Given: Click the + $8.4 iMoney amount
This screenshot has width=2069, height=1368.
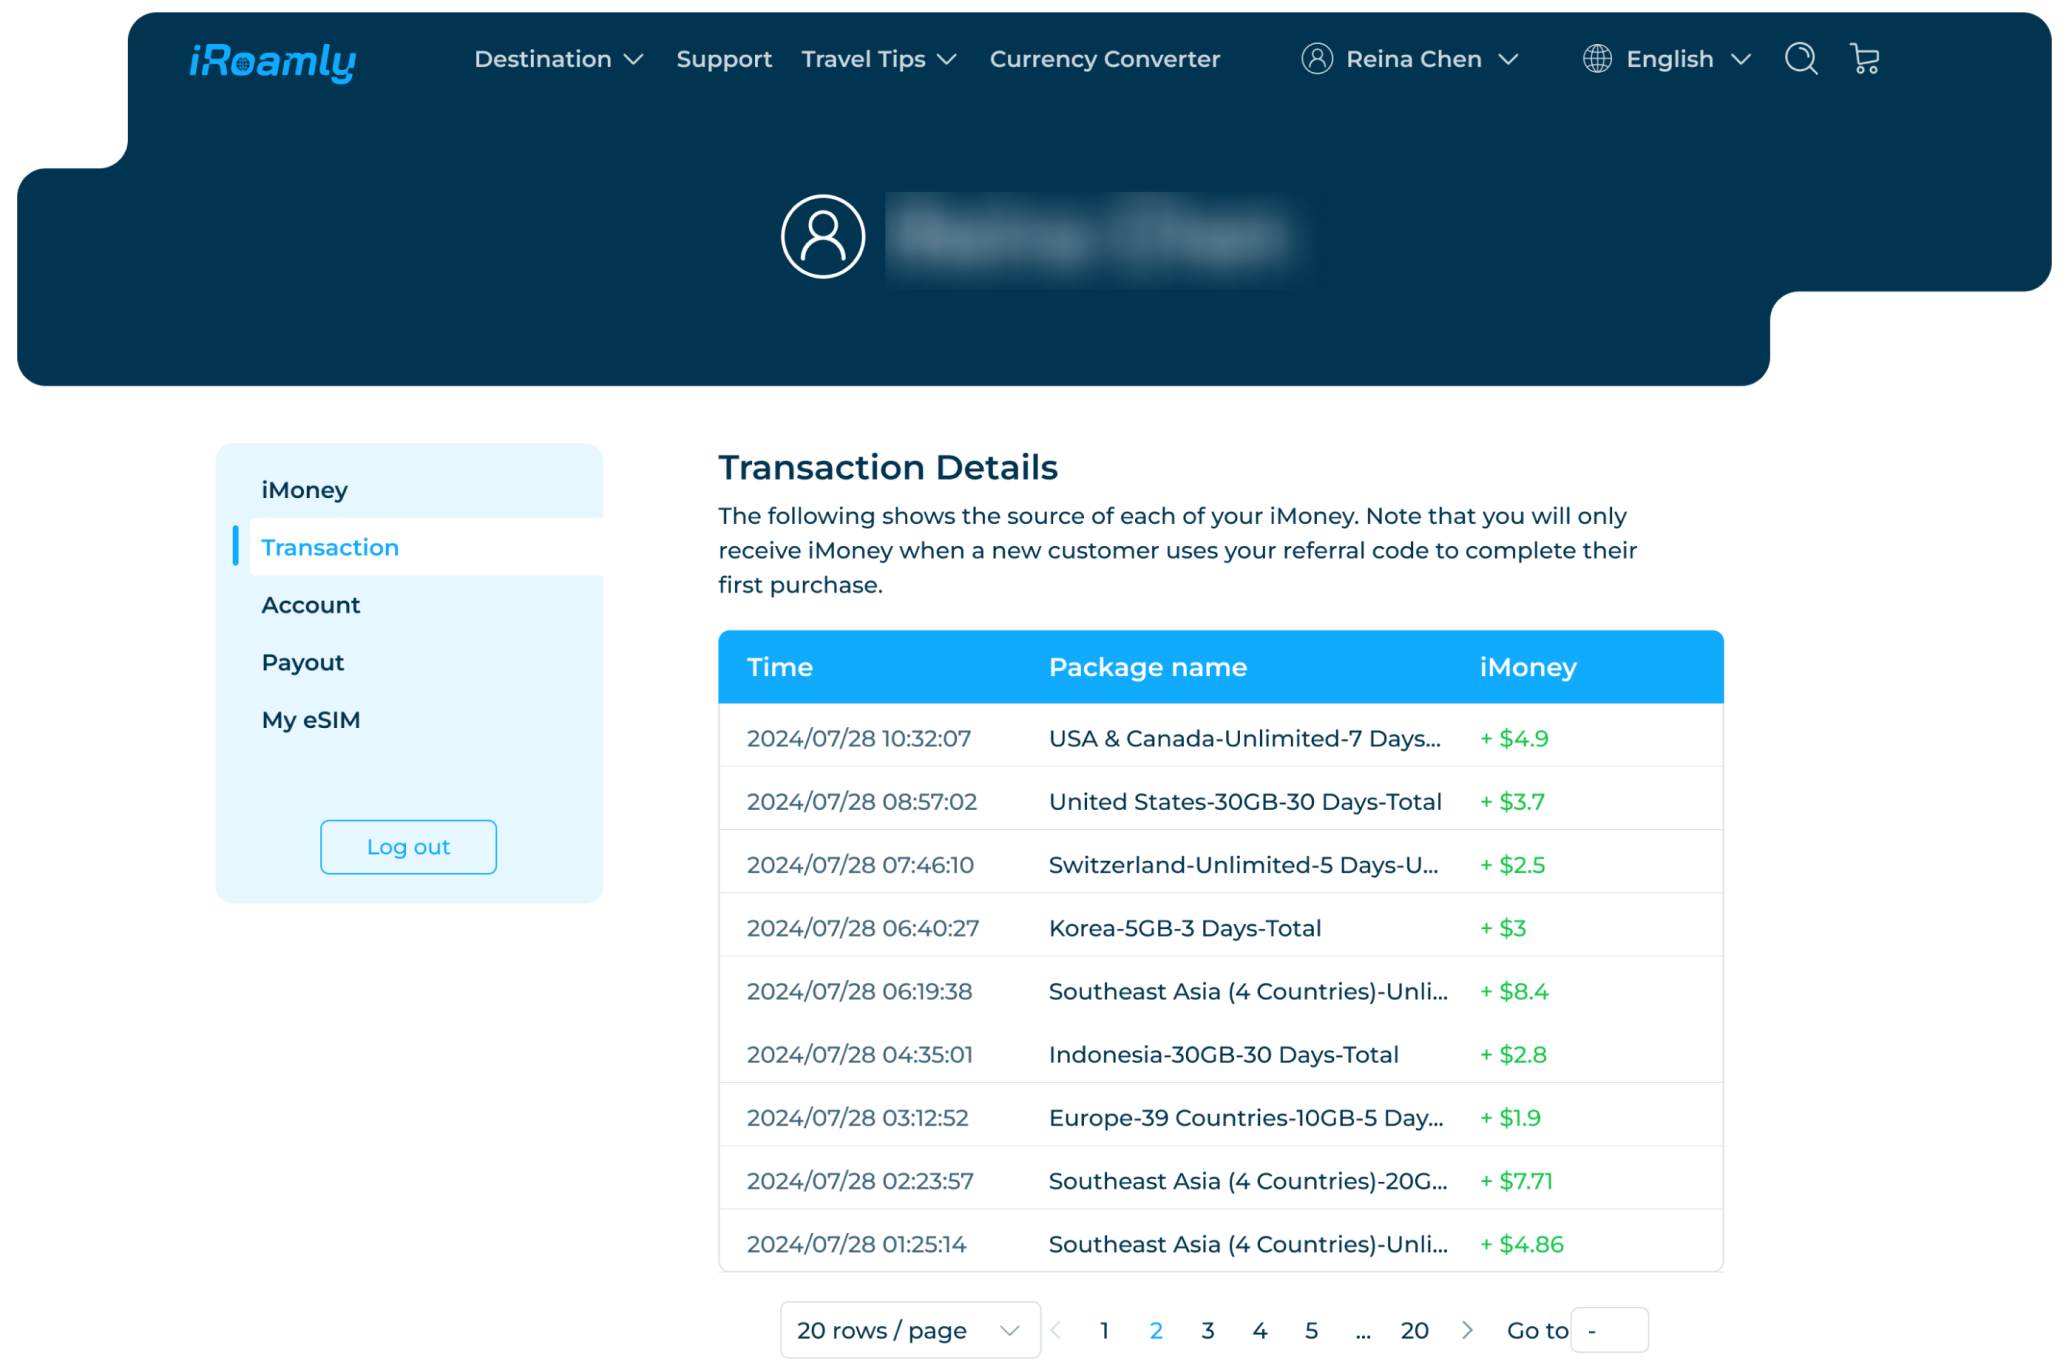Looking at the screenshot, I should point(1514,991).
